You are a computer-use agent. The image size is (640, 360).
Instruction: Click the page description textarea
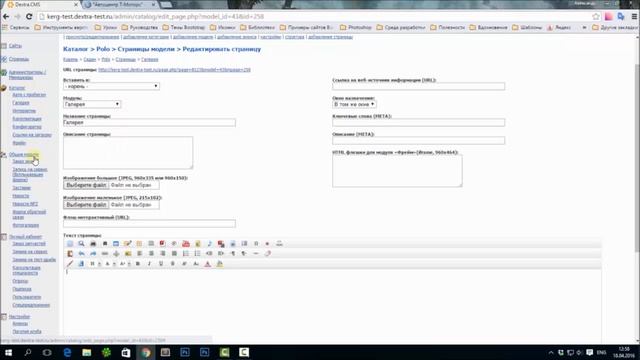coord(128,153)
